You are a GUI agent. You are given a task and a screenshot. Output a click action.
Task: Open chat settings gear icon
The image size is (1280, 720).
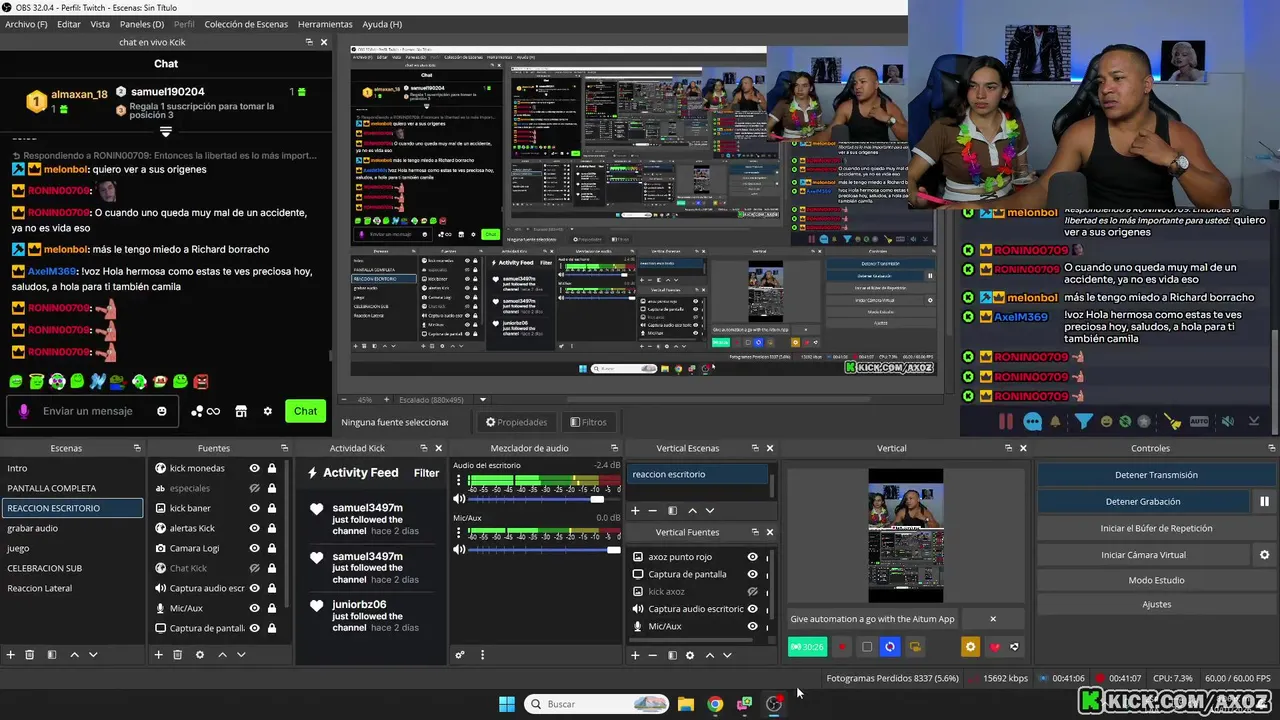pyautogui.click(x=267, y=411)
